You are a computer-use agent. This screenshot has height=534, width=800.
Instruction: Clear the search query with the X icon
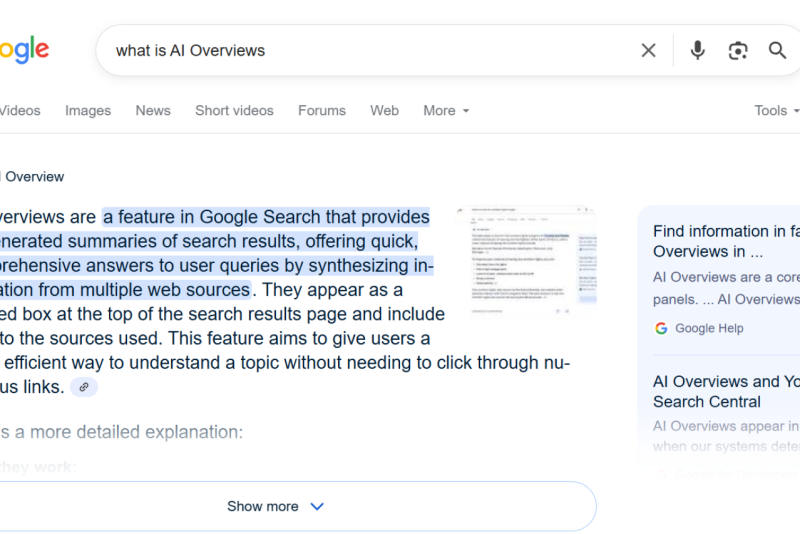(x=648, y=50)
